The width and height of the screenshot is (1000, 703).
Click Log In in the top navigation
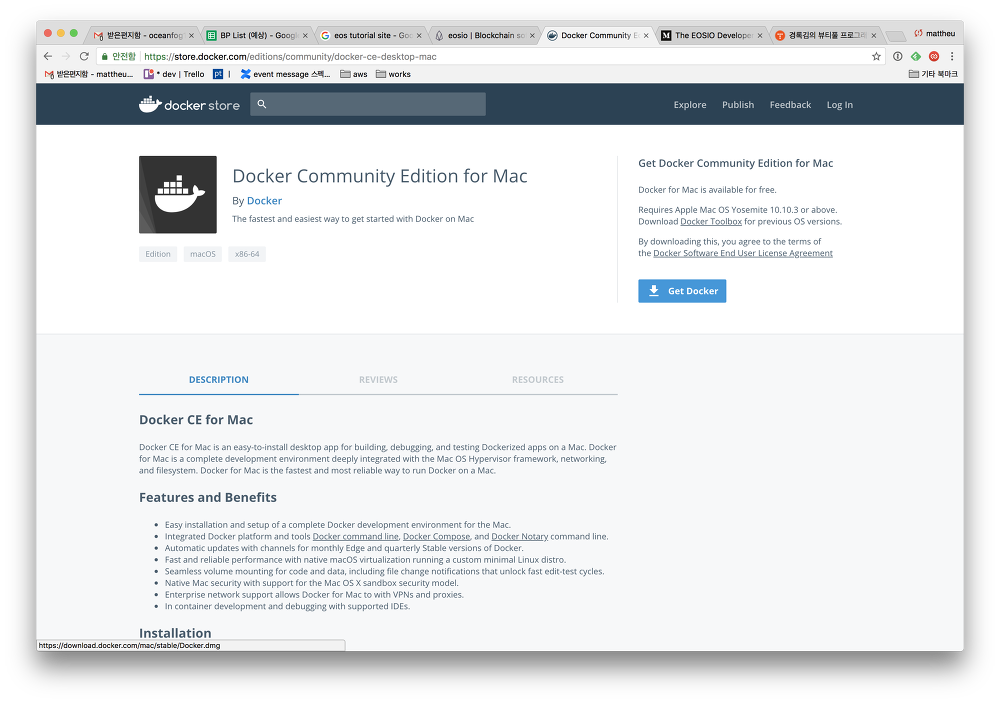(839, 105)
